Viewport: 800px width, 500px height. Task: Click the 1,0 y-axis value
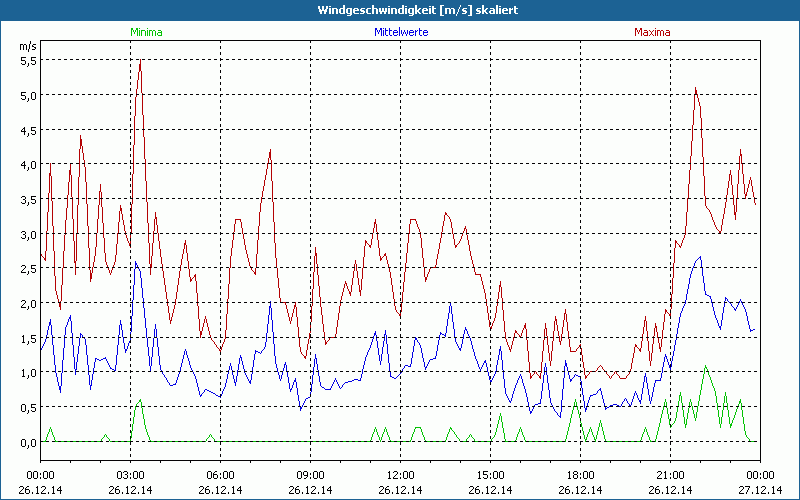pos(29,373)
